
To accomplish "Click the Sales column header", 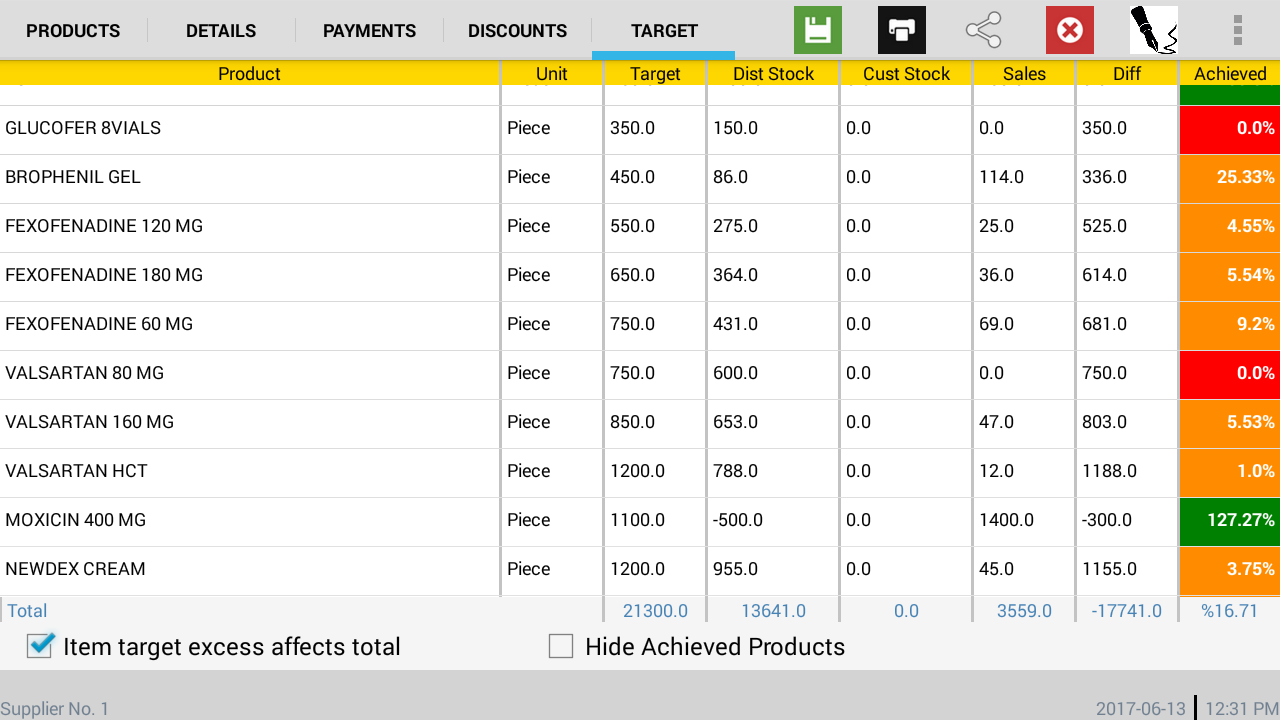I will (1024, 74).
